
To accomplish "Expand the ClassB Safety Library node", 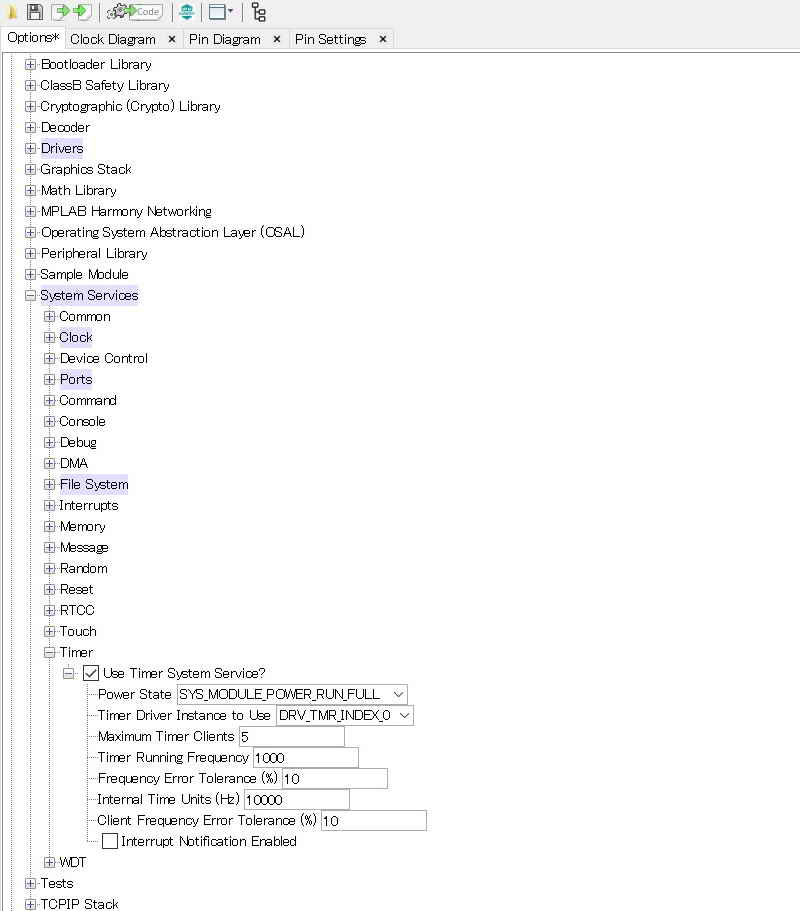I will point(30,85).
